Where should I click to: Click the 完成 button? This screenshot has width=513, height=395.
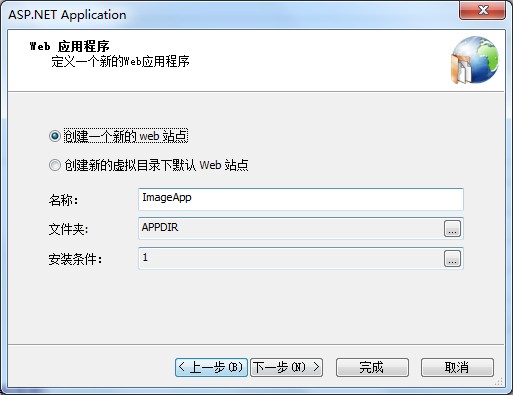pos(372,368)
